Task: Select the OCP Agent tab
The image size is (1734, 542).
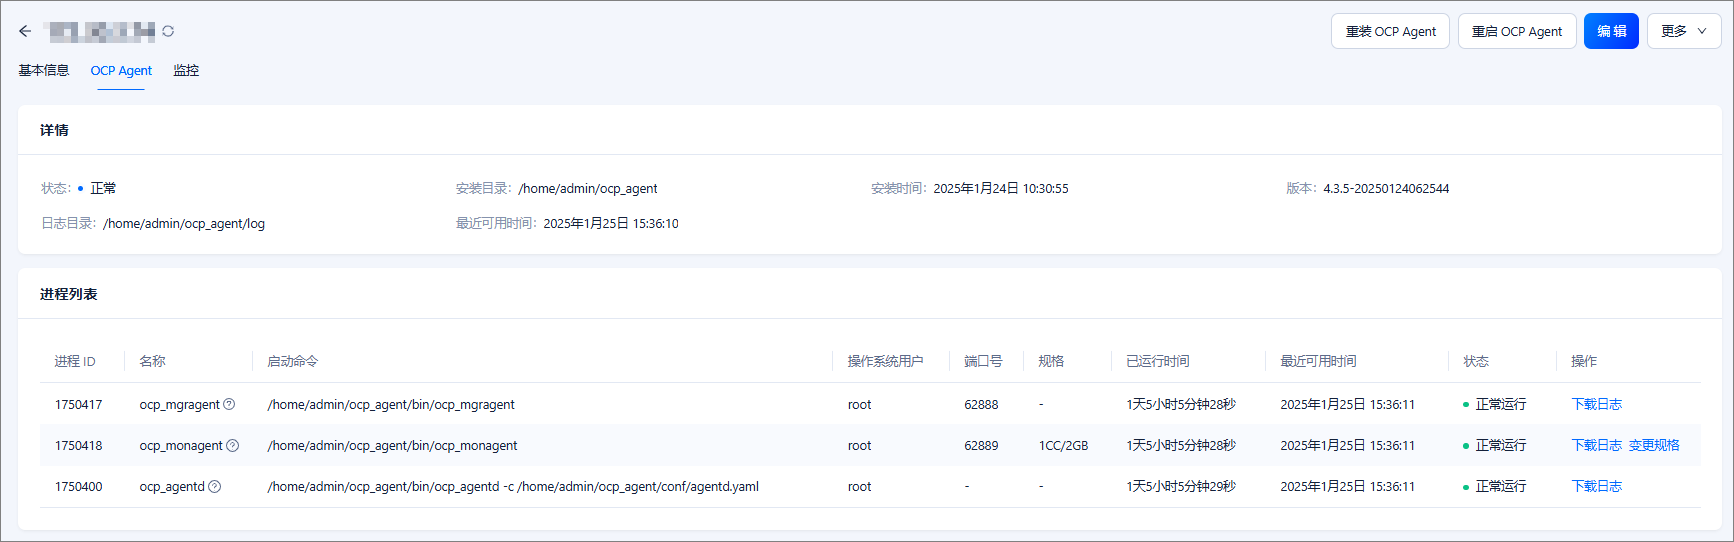Action: coord(121,70)
